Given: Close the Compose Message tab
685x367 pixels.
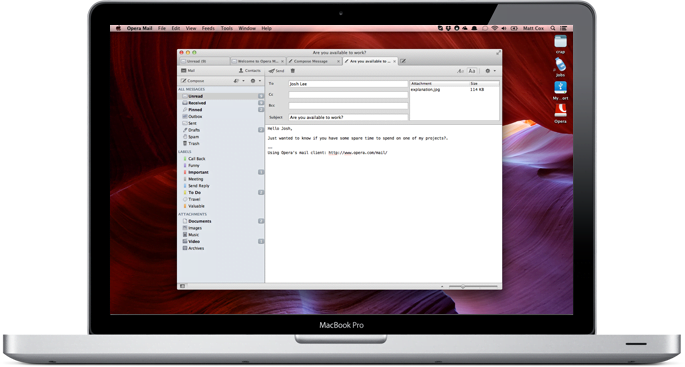Looking at the screenshot, I should click(339, 62).
